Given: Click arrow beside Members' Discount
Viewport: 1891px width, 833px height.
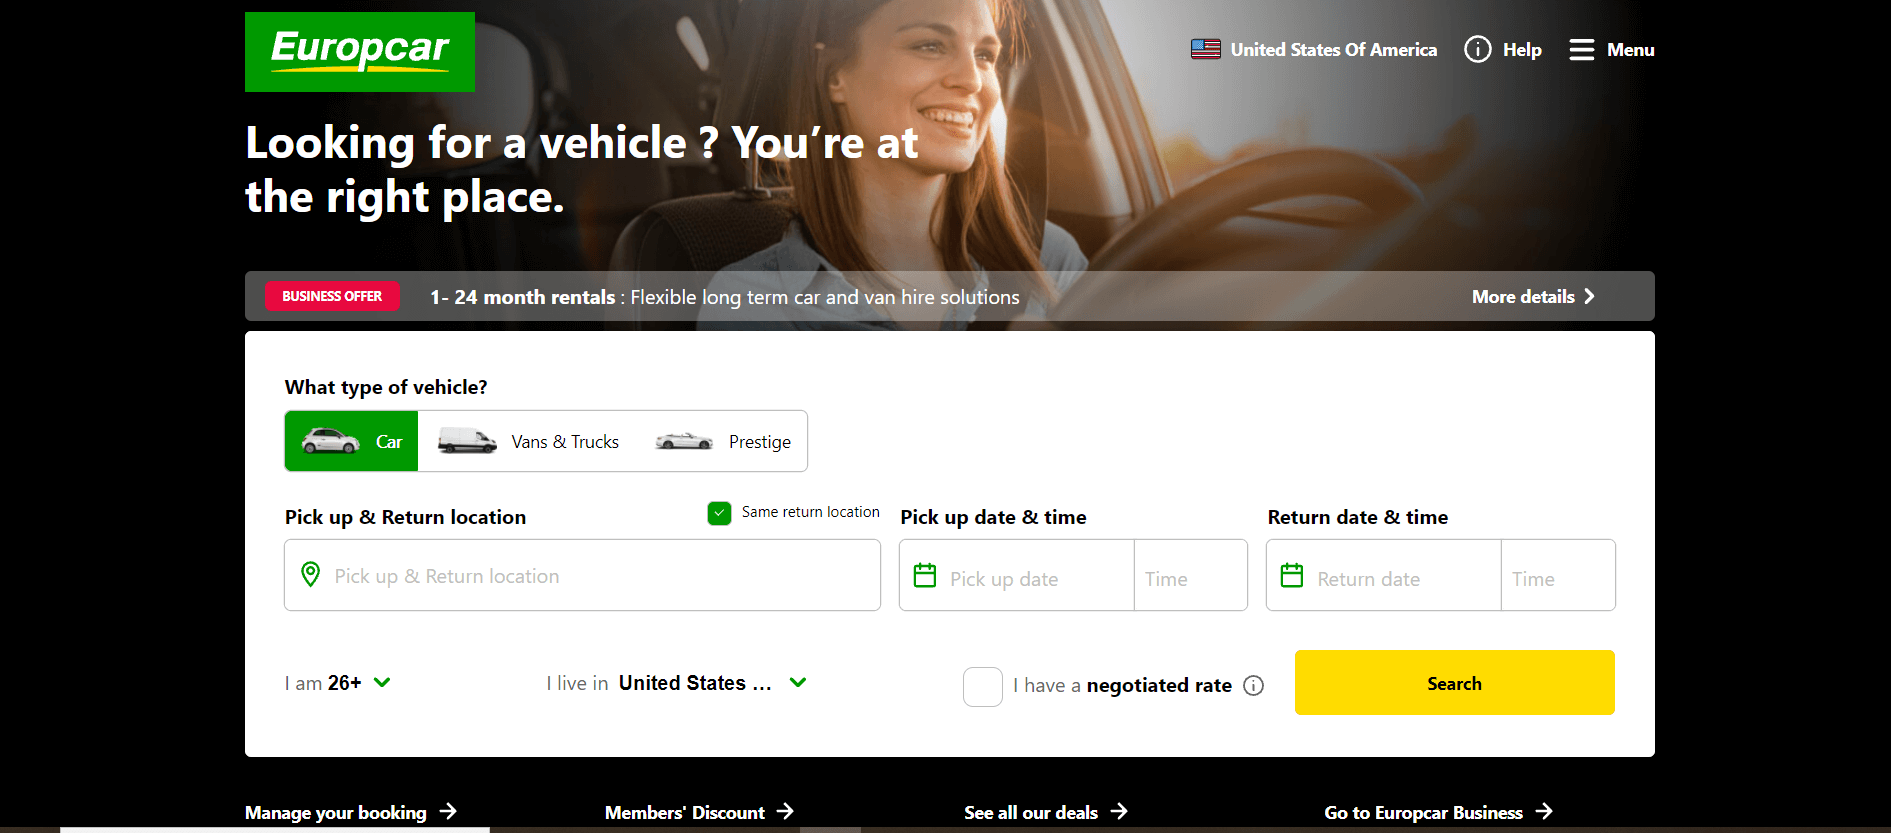Looking at the screenshot, I should [x=785, y=811].
